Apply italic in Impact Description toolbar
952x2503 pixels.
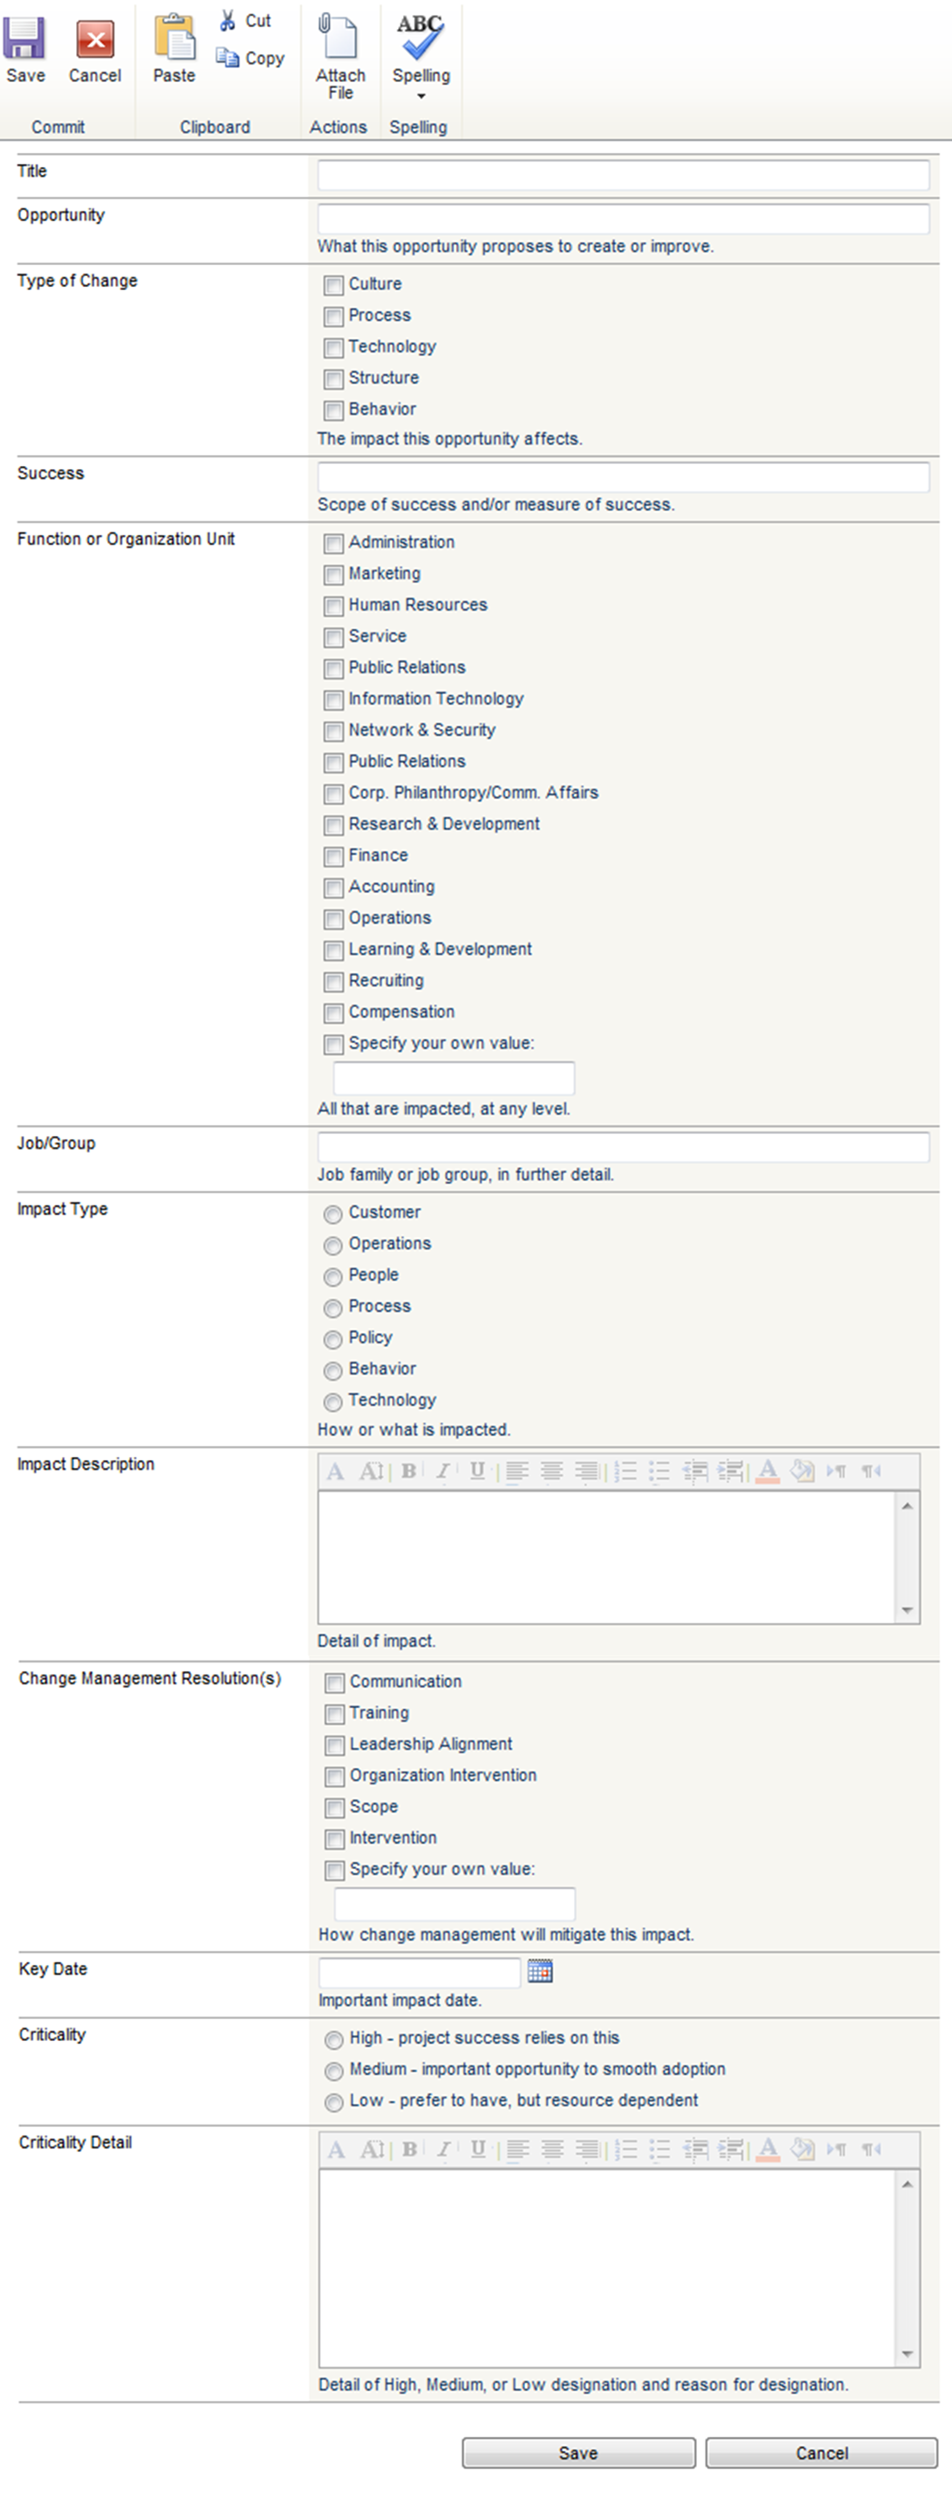click(x=443, y=1471)
